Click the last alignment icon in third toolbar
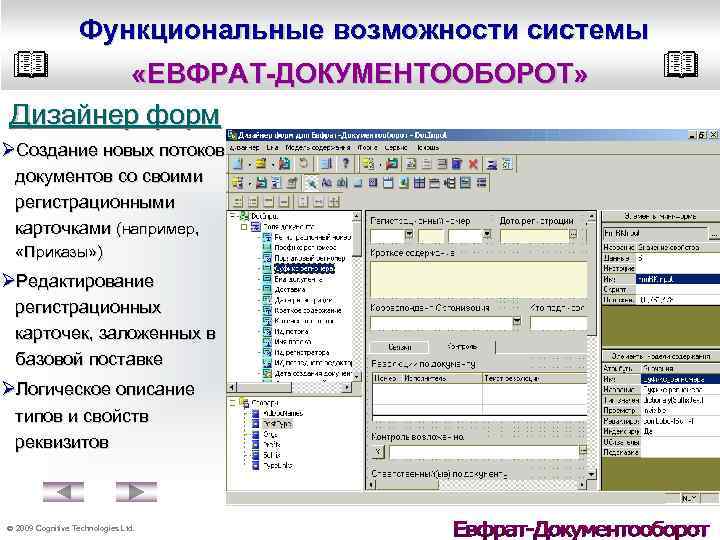Image resolution: width=720 pixels, height=540 pixels. [334, 202]
